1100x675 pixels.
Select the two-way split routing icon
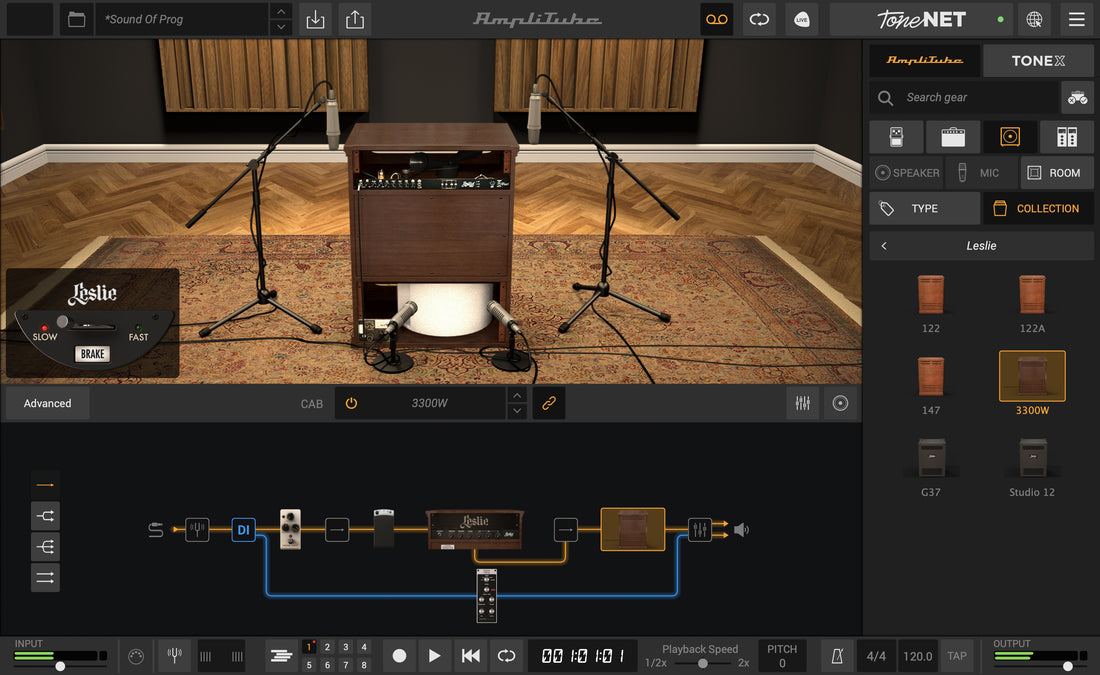coord(46,516)
